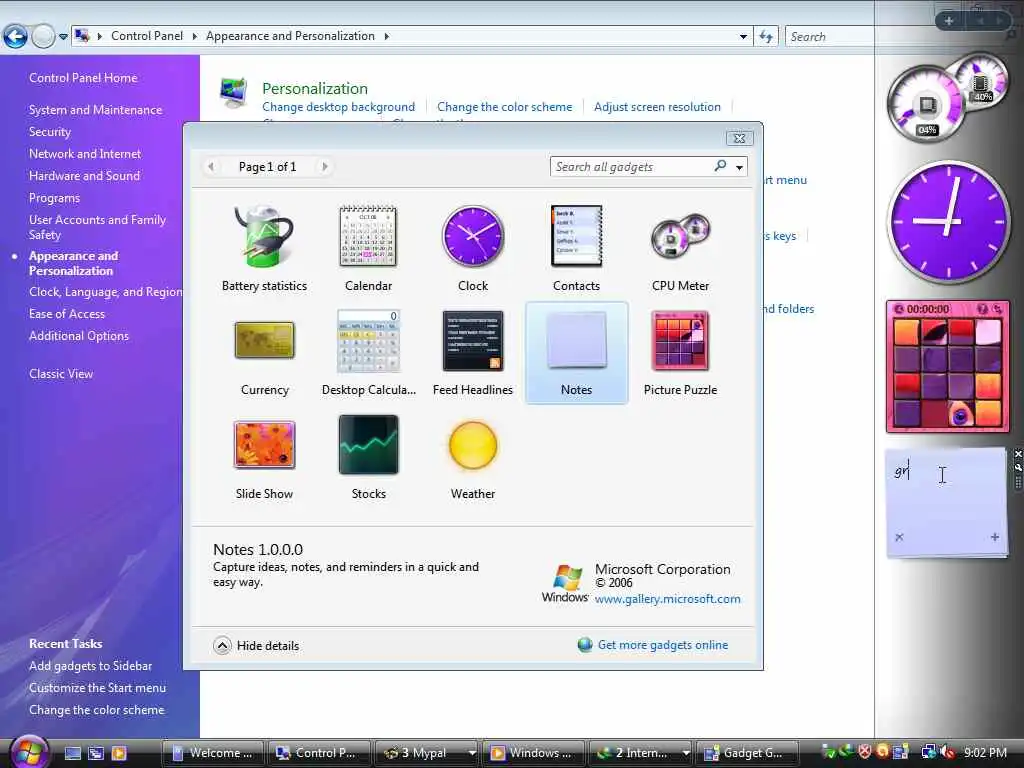Select the Feed Headlines gadget
The height and width of the screenshot is (768, 1024).
click(x=473, y=353)
